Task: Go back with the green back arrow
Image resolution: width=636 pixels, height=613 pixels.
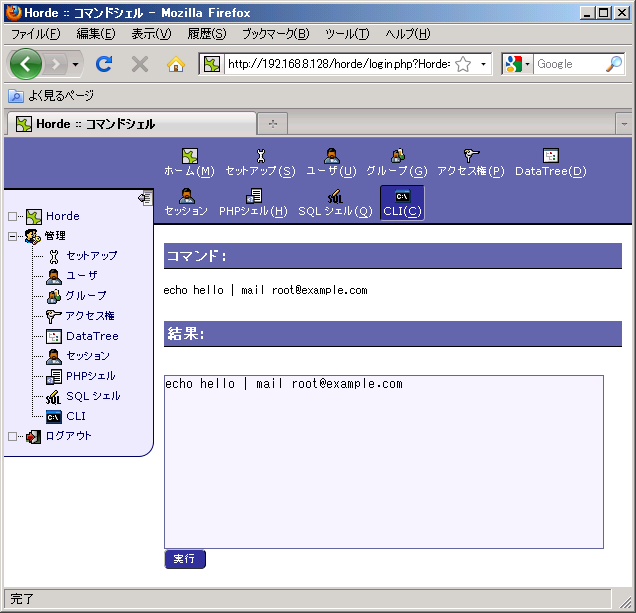Action: (x=26, y=64)
